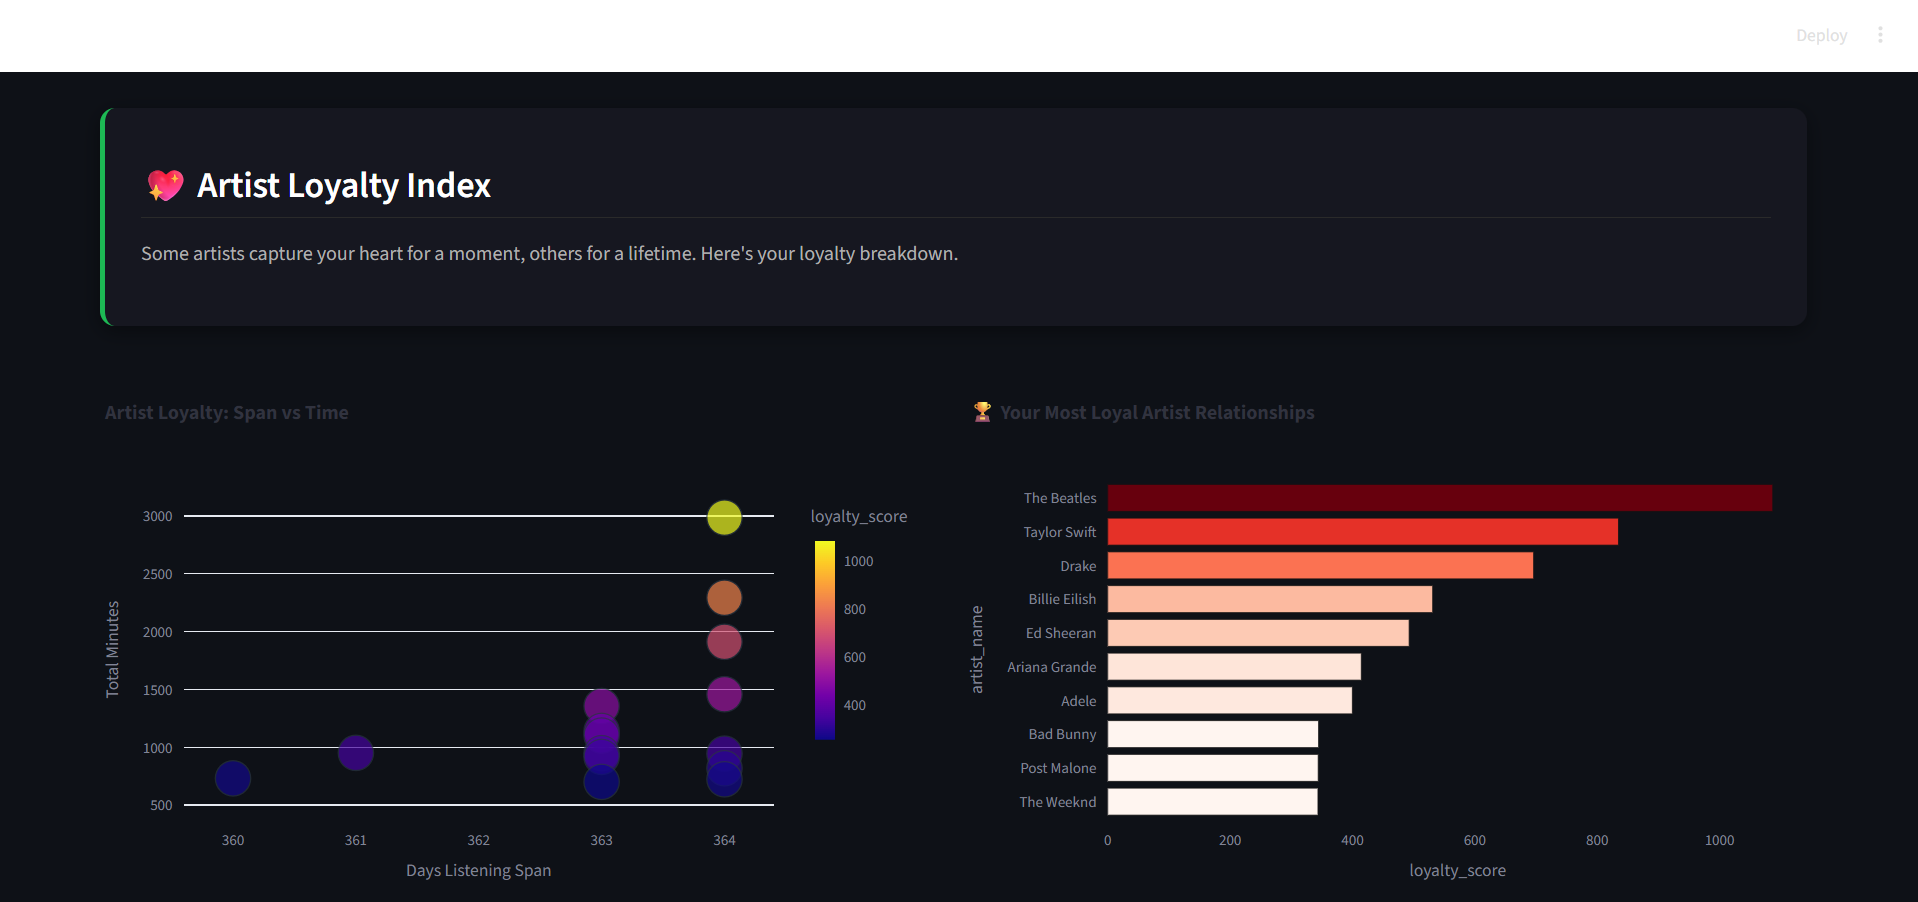Click The Weeknd bar

click(1213, 802)
